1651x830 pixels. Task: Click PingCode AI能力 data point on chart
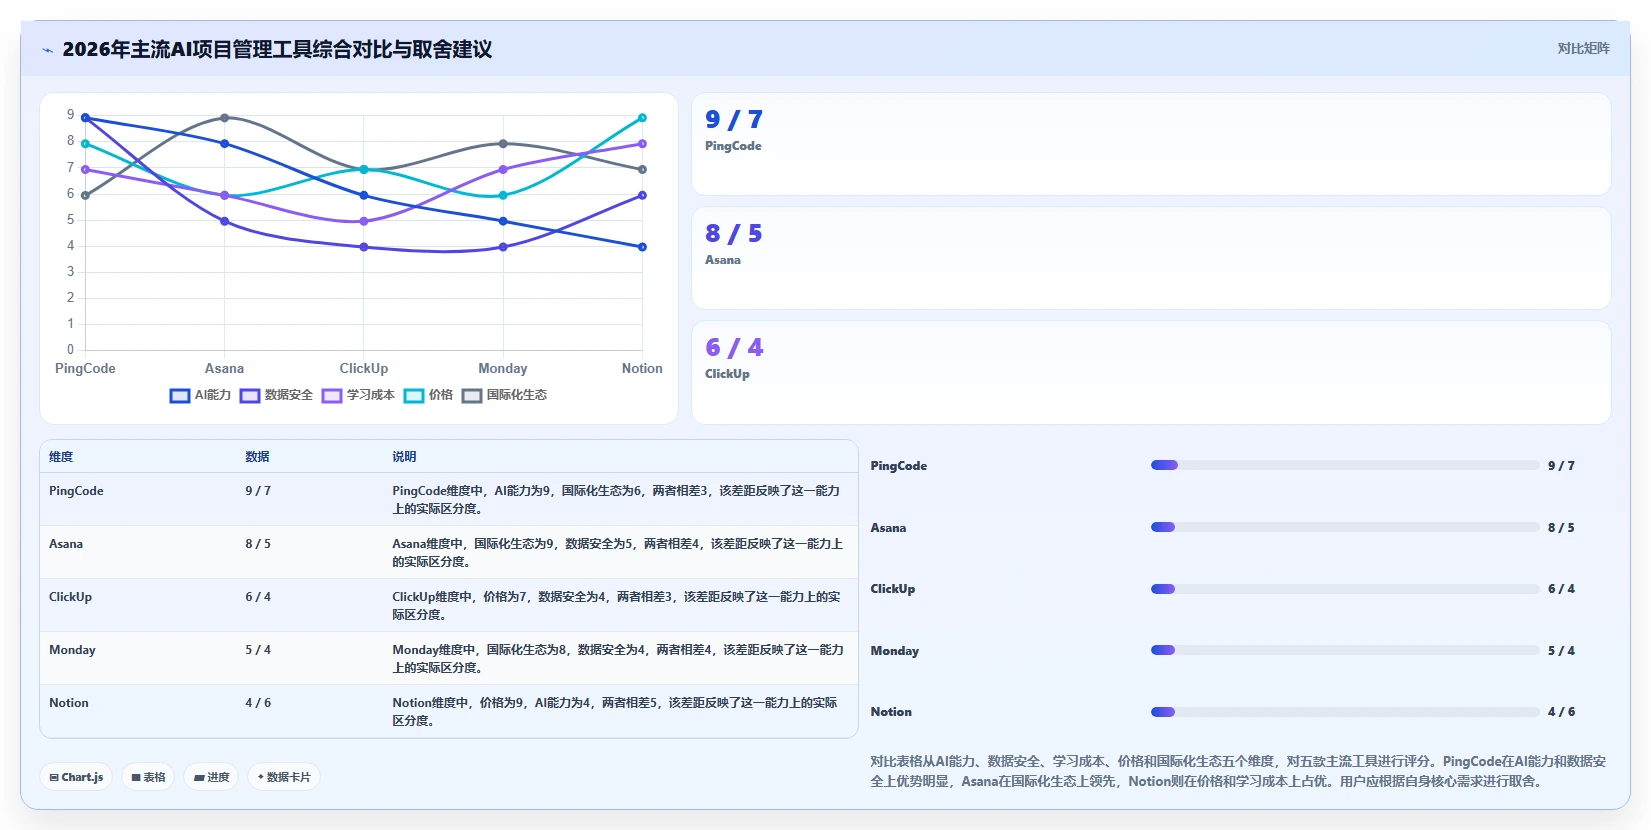coord(85,118)
